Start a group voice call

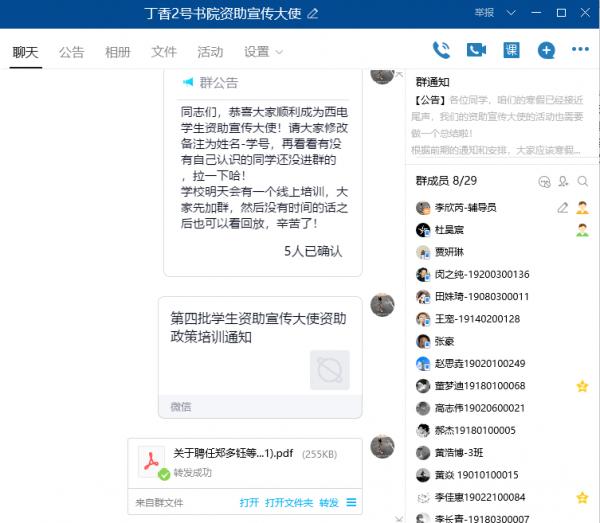click(x=441, y=49)
